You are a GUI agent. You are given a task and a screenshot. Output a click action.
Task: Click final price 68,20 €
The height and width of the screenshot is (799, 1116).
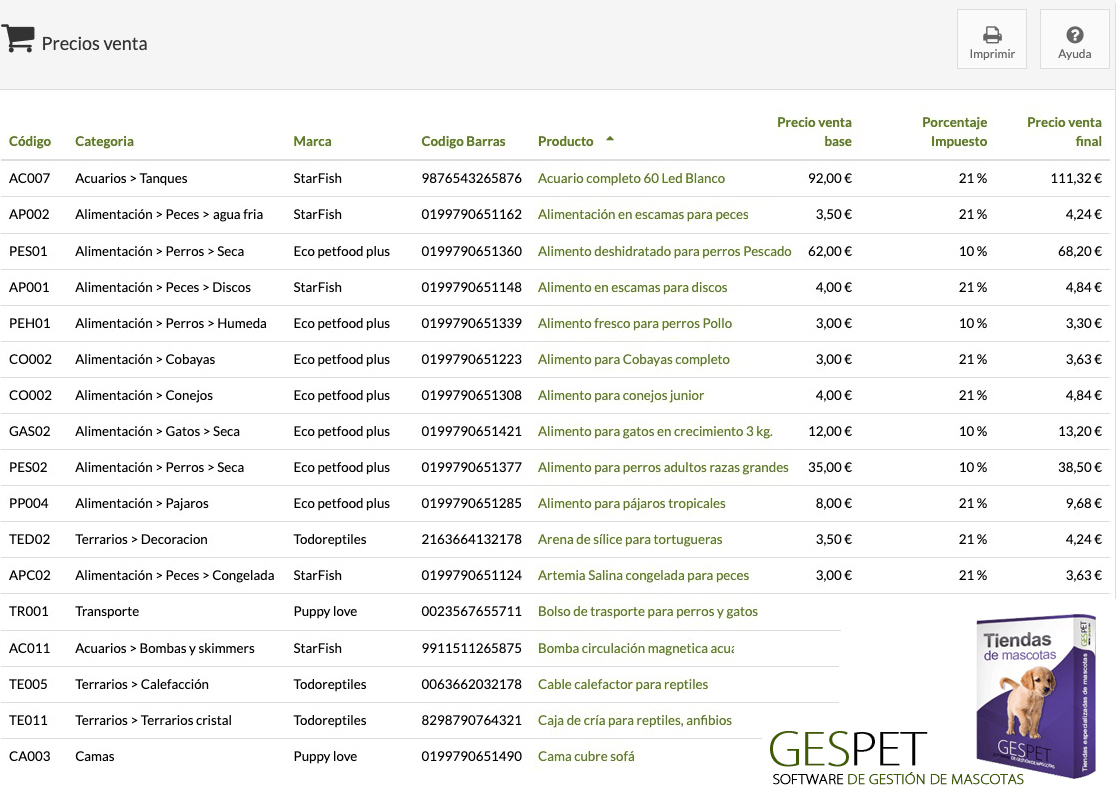coord(1080,251)
